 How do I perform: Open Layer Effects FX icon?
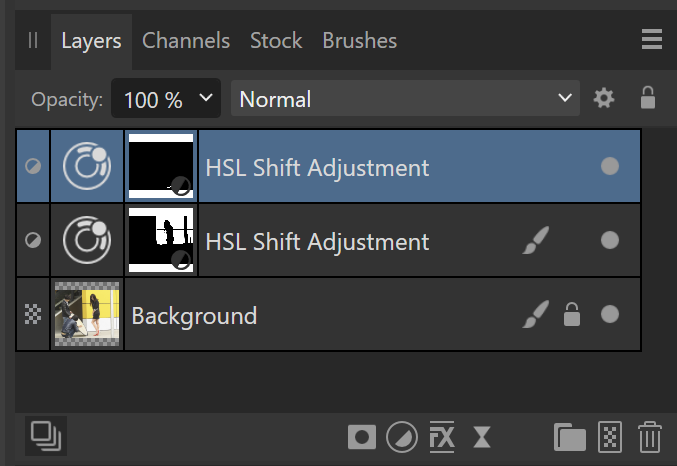441,437
